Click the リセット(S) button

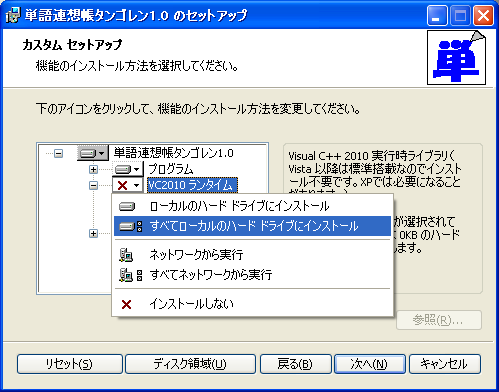70,364
